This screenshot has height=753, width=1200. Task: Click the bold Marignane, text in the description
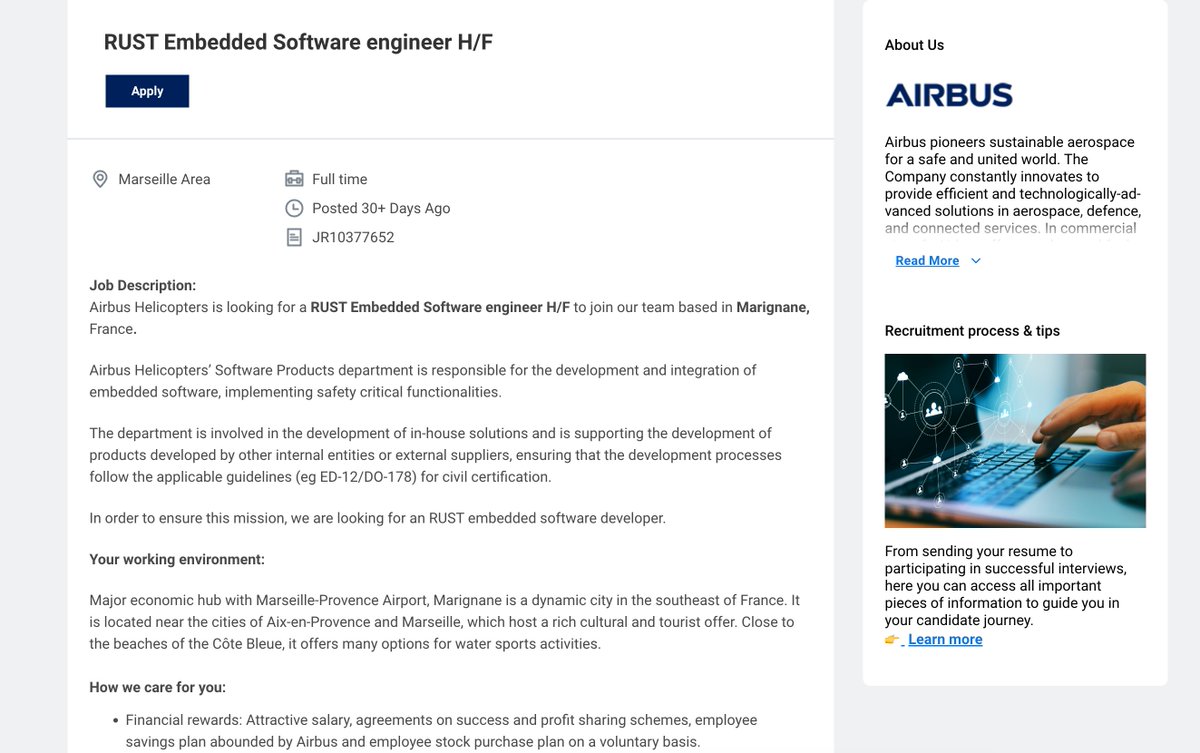pos(773,307)
